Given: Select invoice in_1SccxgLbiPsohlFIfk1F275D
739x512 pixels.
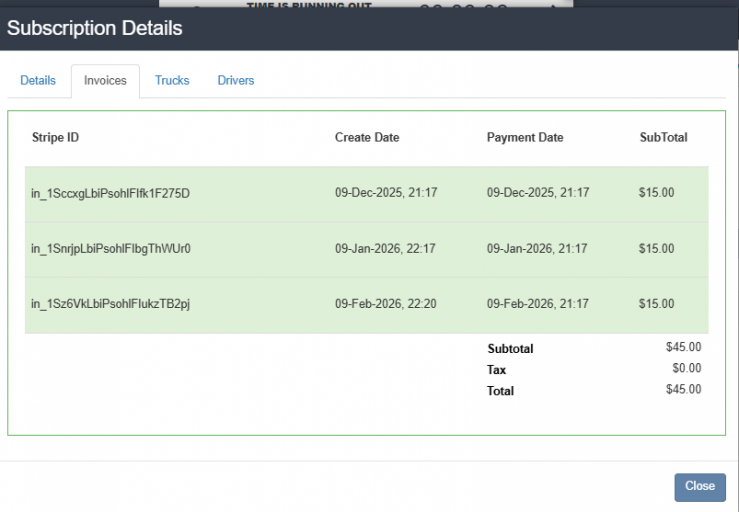Looking at the screenshot, I should tap(367, 194).
